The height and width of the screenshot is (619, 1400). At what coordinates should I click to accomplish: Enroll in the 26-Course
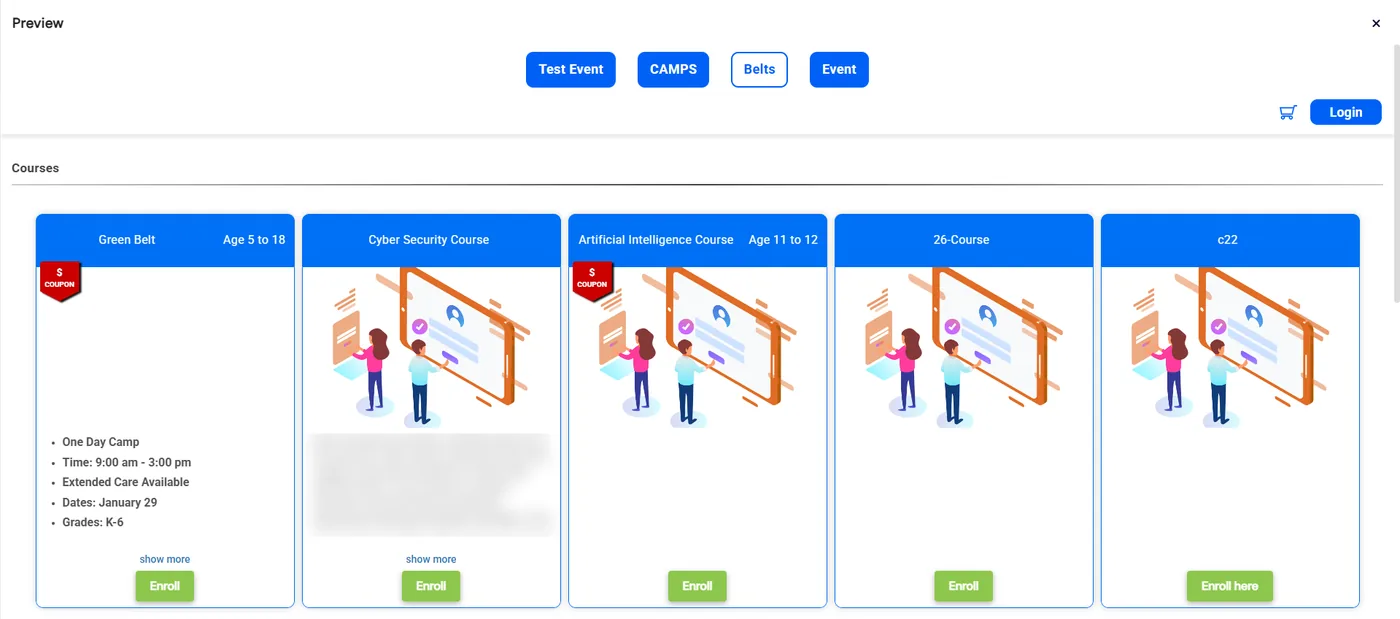coord(964,586)
